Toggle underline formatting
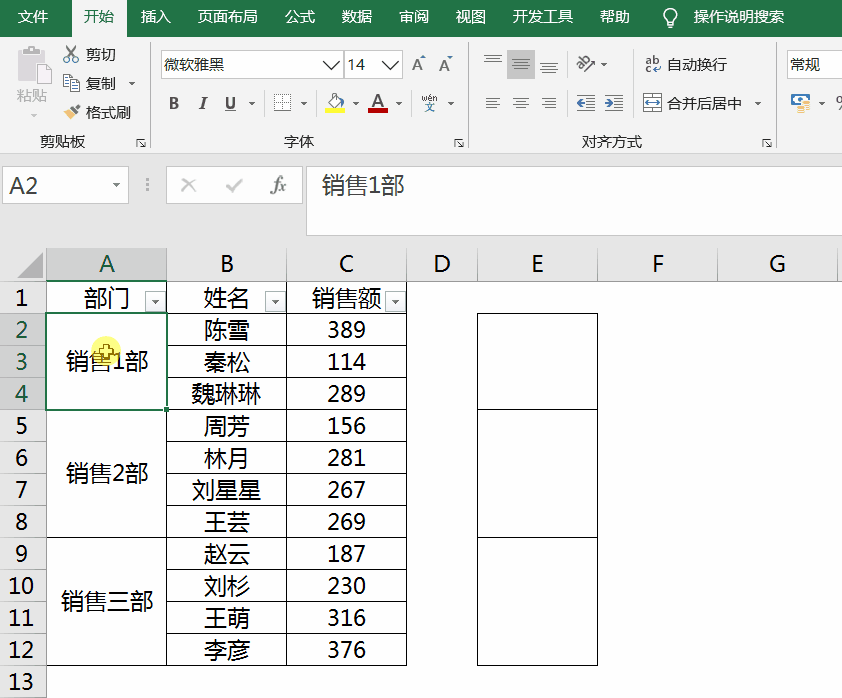 click(230, 103)
